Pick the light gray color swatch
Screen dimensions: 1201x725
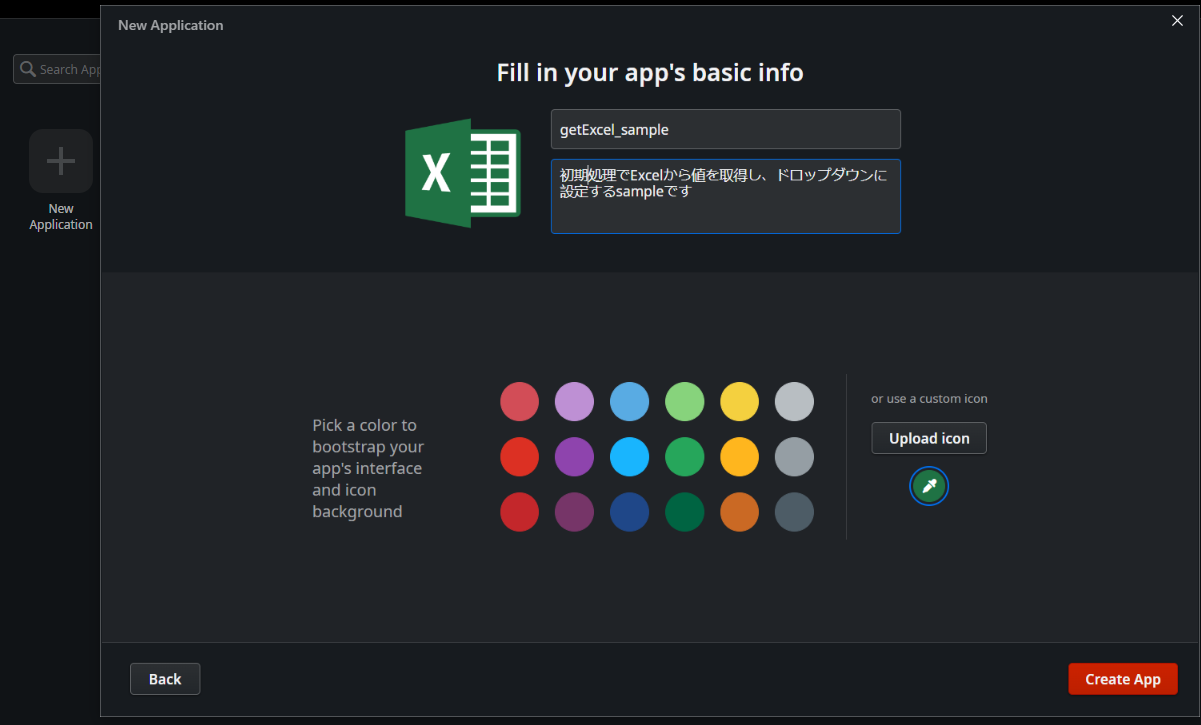[795, 402]
